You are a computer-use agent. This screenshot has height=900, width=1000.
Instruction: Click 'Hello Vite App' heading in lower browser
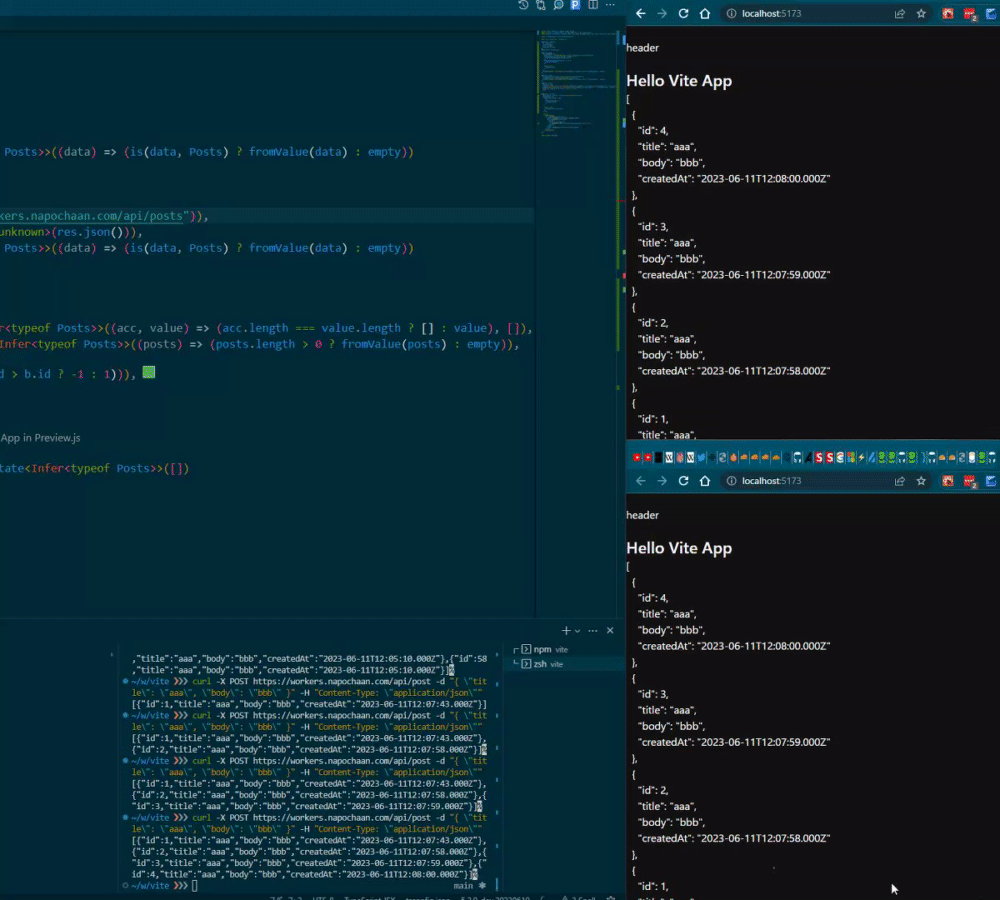click(679, 549)
